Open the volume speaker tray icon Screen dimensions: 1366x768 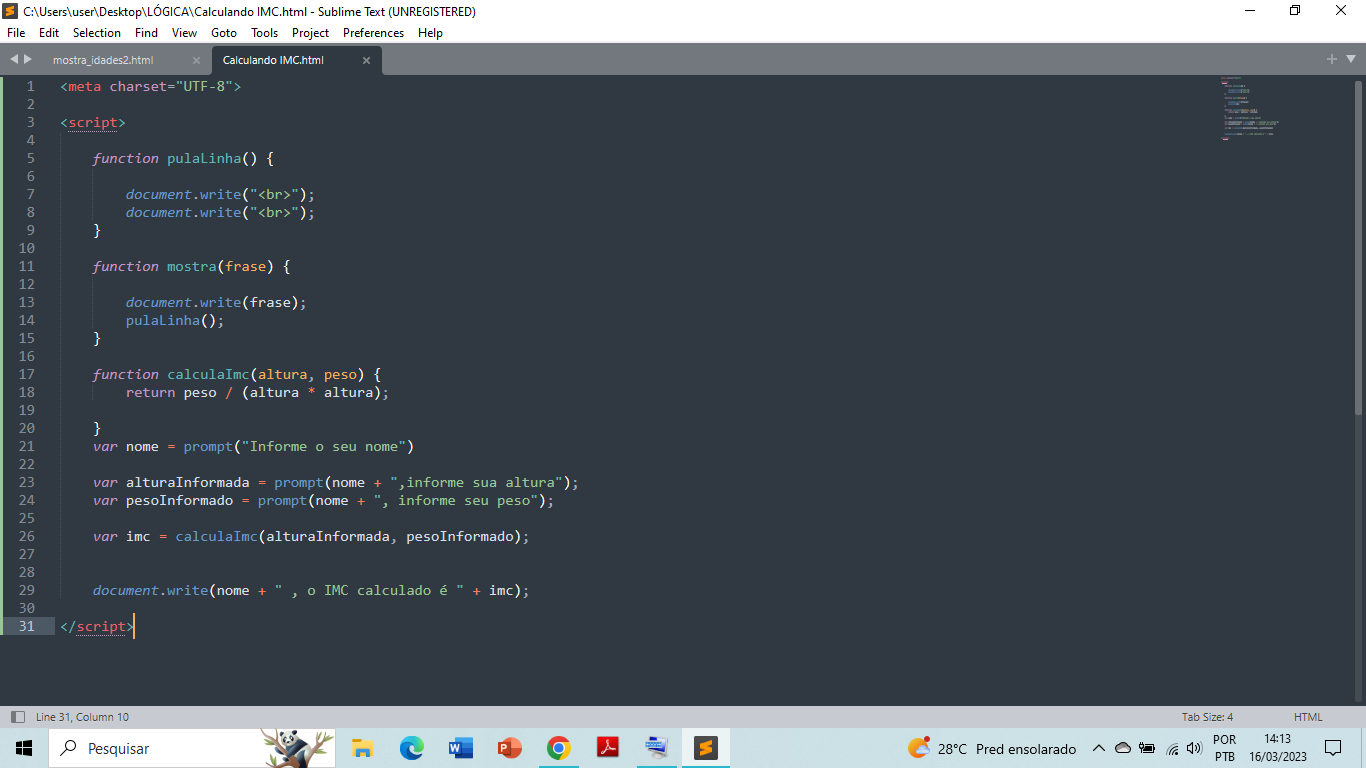[x=1193, y=748]
